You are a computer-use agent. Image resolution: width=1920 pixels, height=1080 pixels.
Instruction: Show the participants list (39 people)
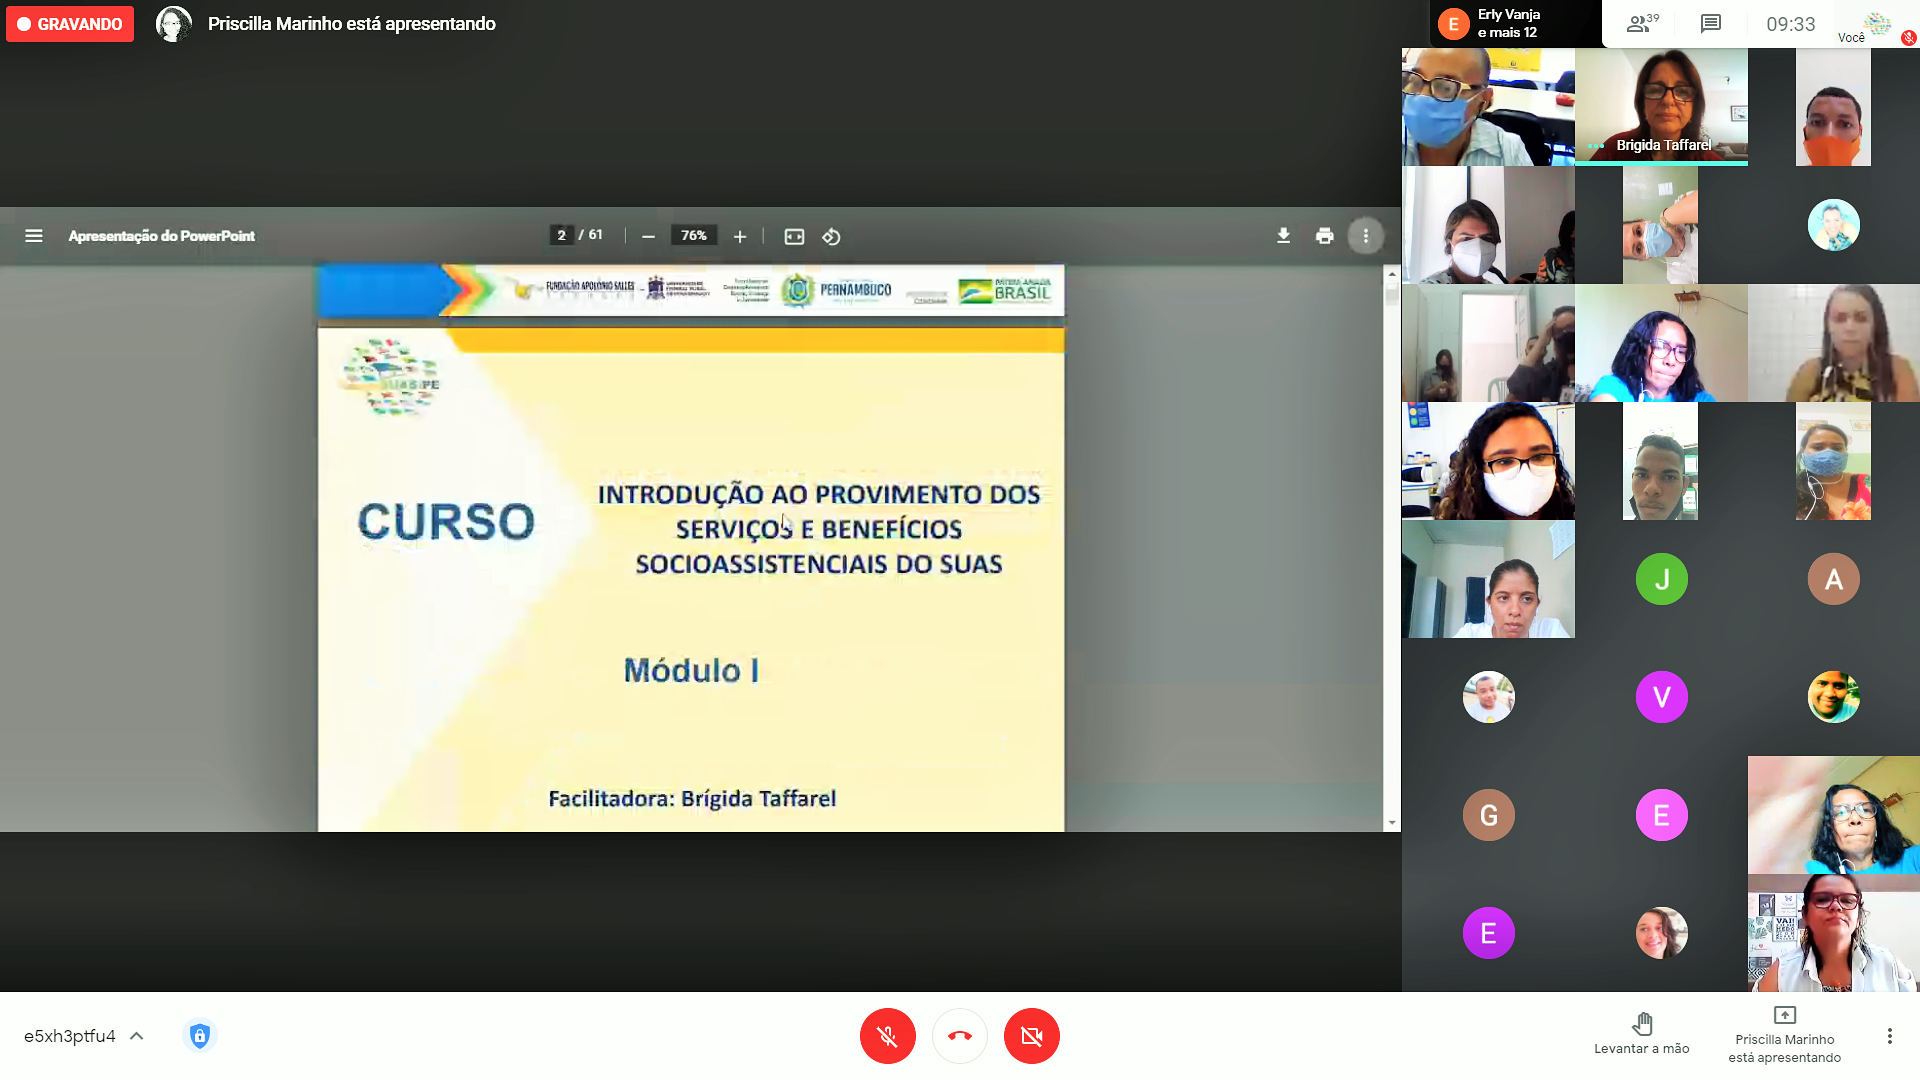[1642, 24]
